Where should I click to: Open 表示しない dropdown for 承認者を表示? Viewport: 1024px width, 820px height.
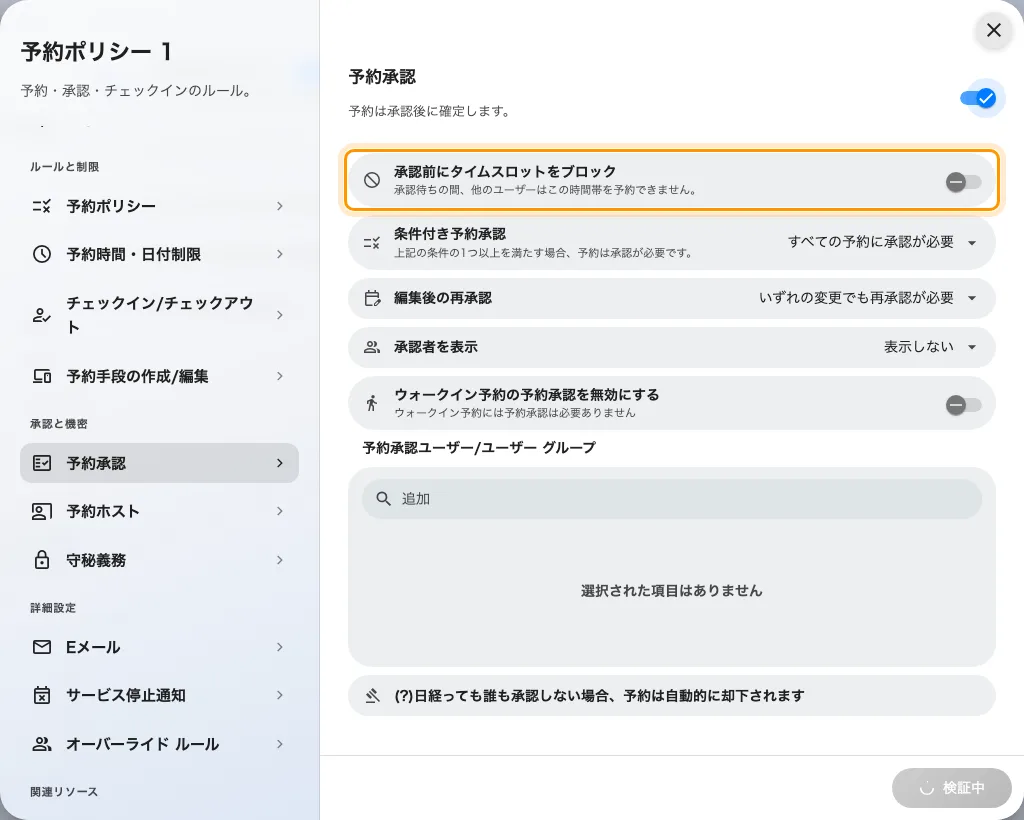tap(930, 347)
